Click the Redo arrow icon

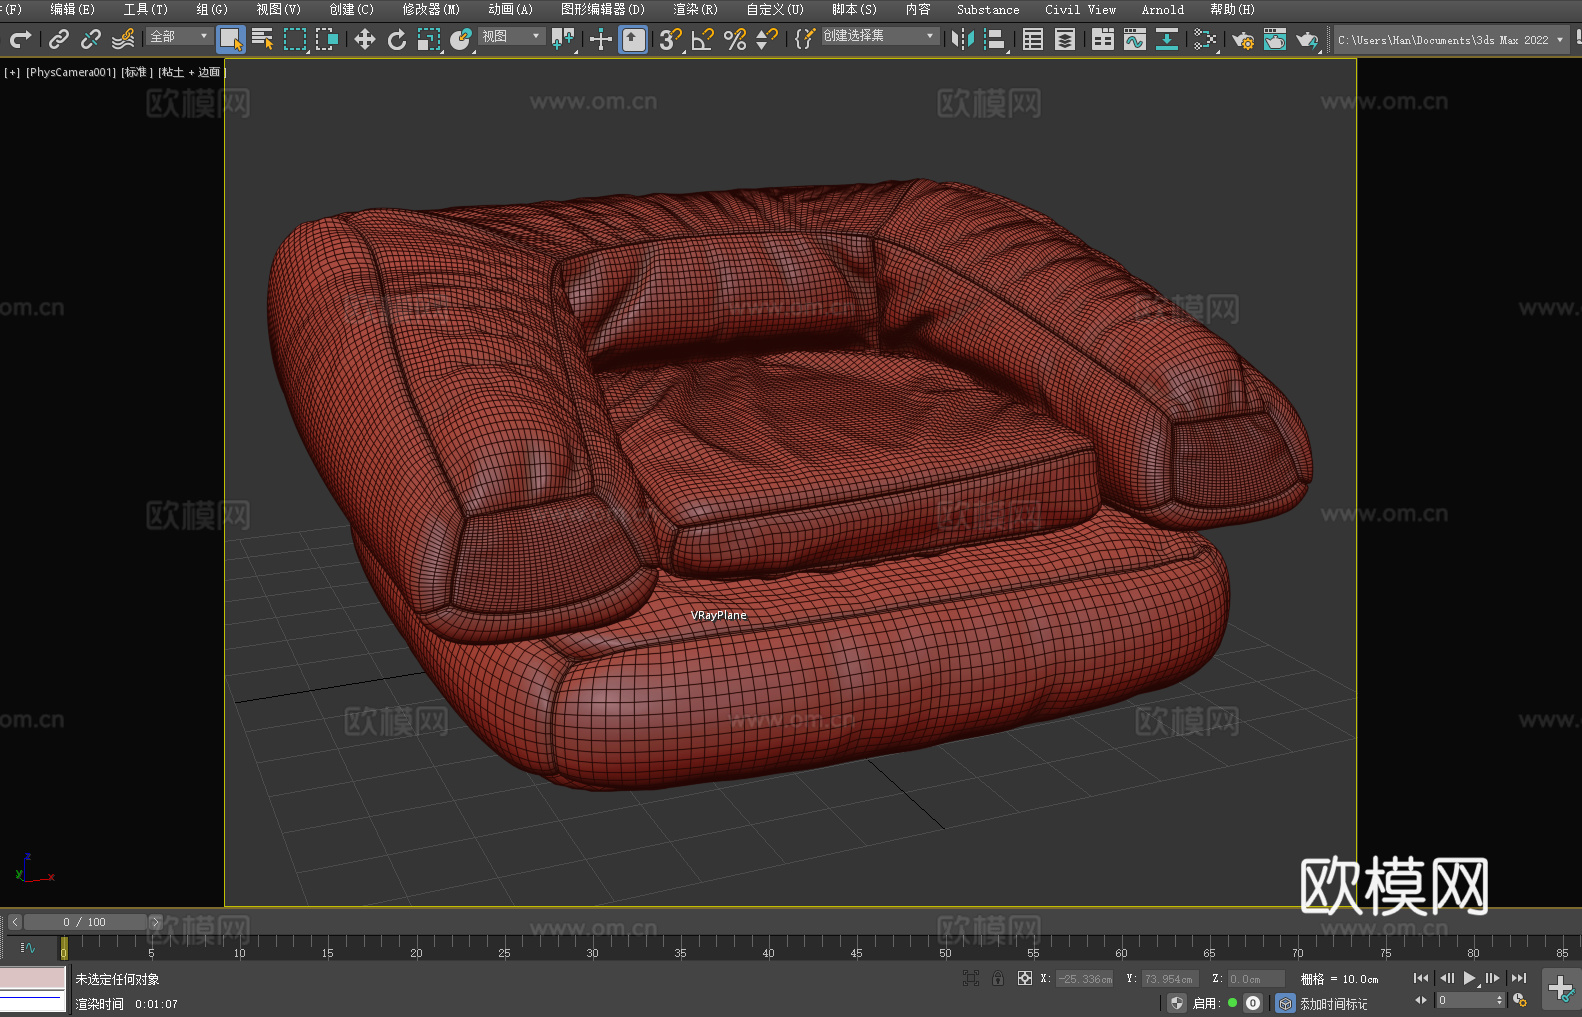tap(20, 39)
